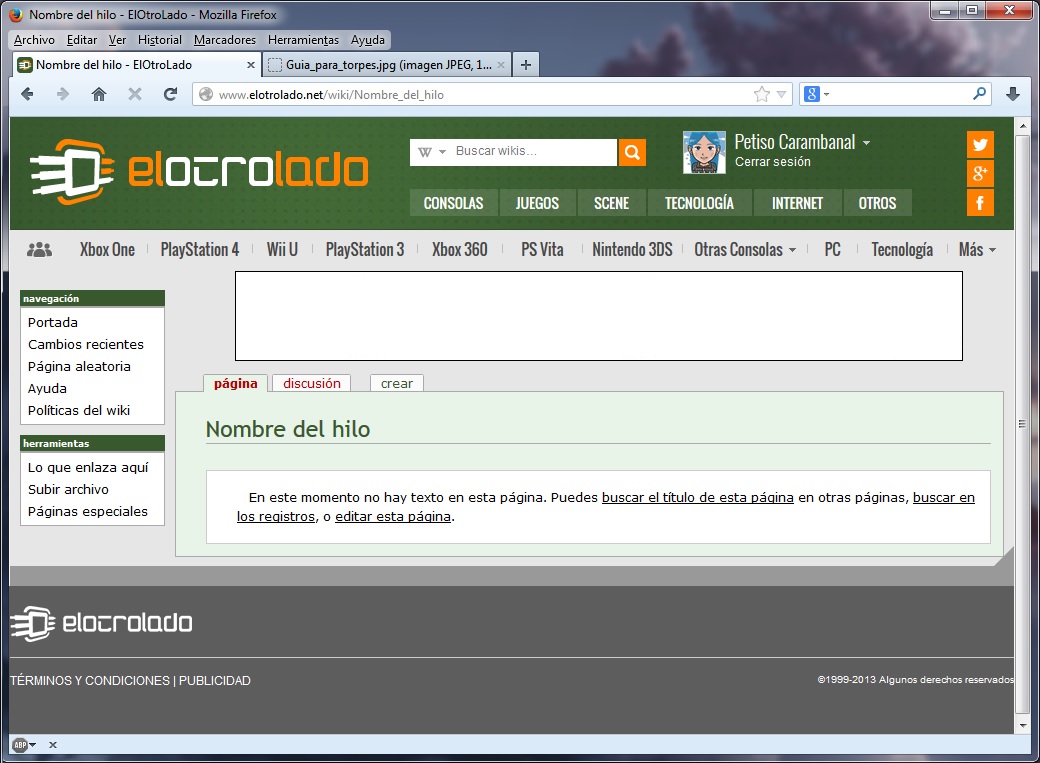Click the ElOtroLado footer logo
The image size is (1040, 763).
tap(101, 624)
